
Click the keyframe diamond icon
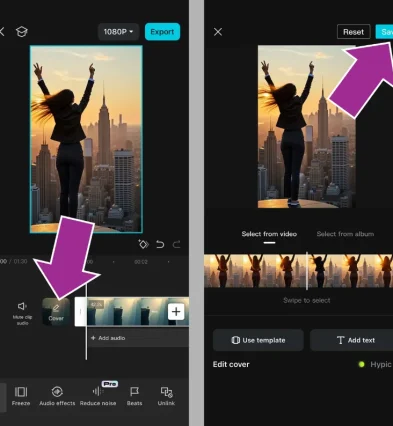pos(143,244)
